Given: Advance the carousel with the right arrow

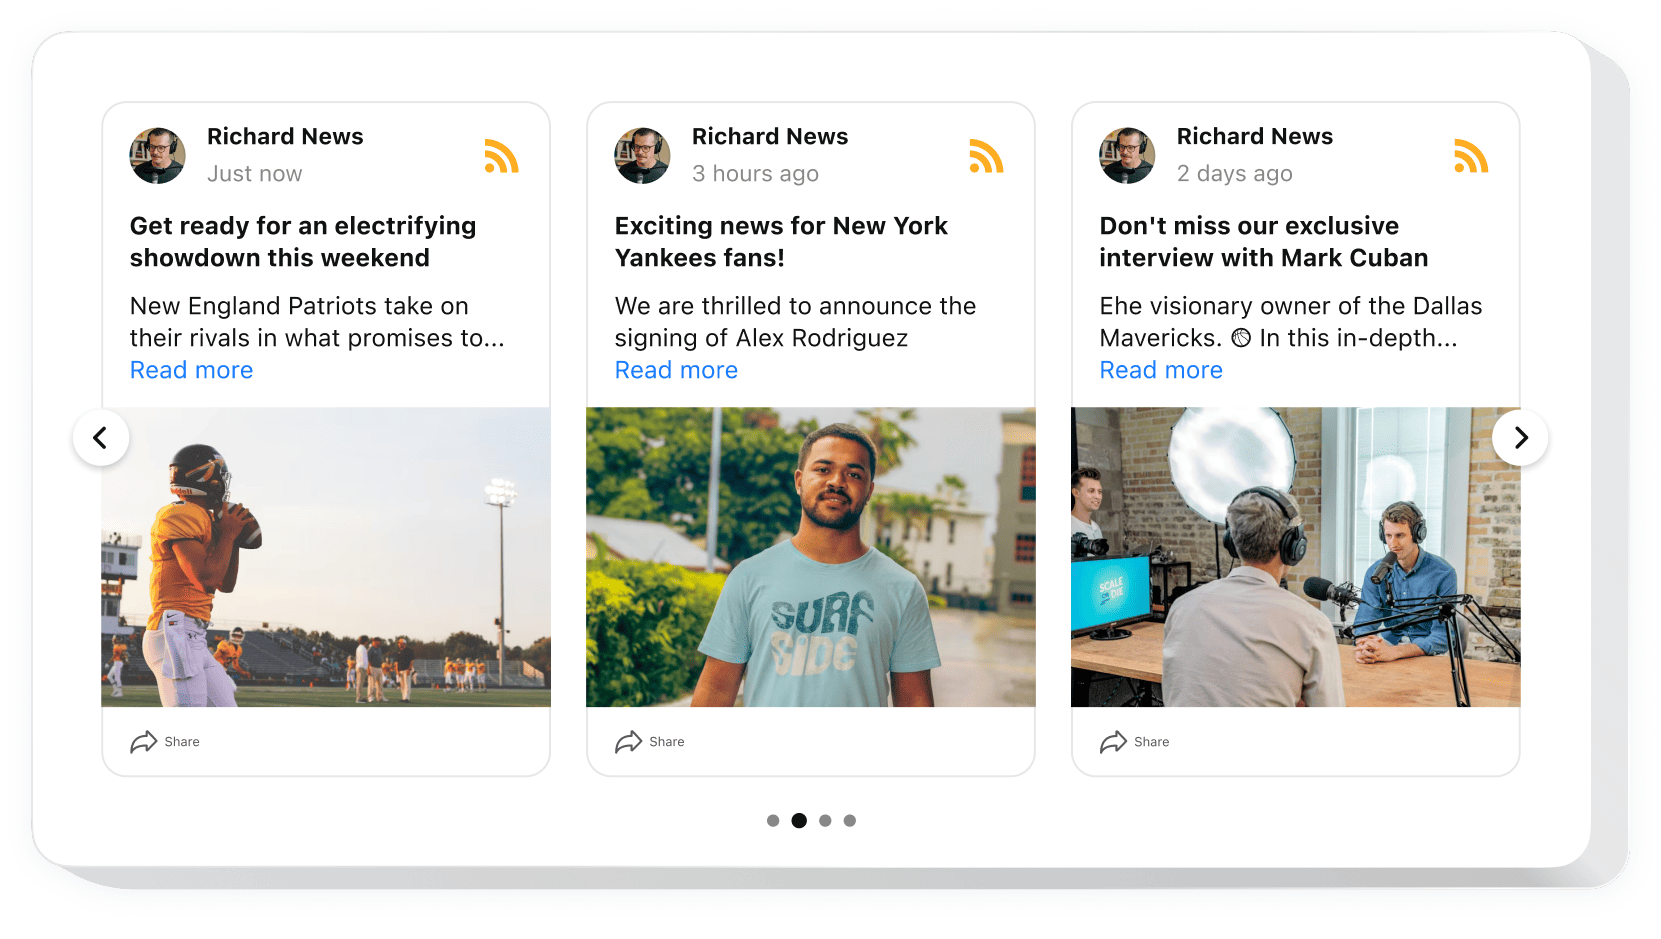Looking at the screenshot, I should point(1521,438).
